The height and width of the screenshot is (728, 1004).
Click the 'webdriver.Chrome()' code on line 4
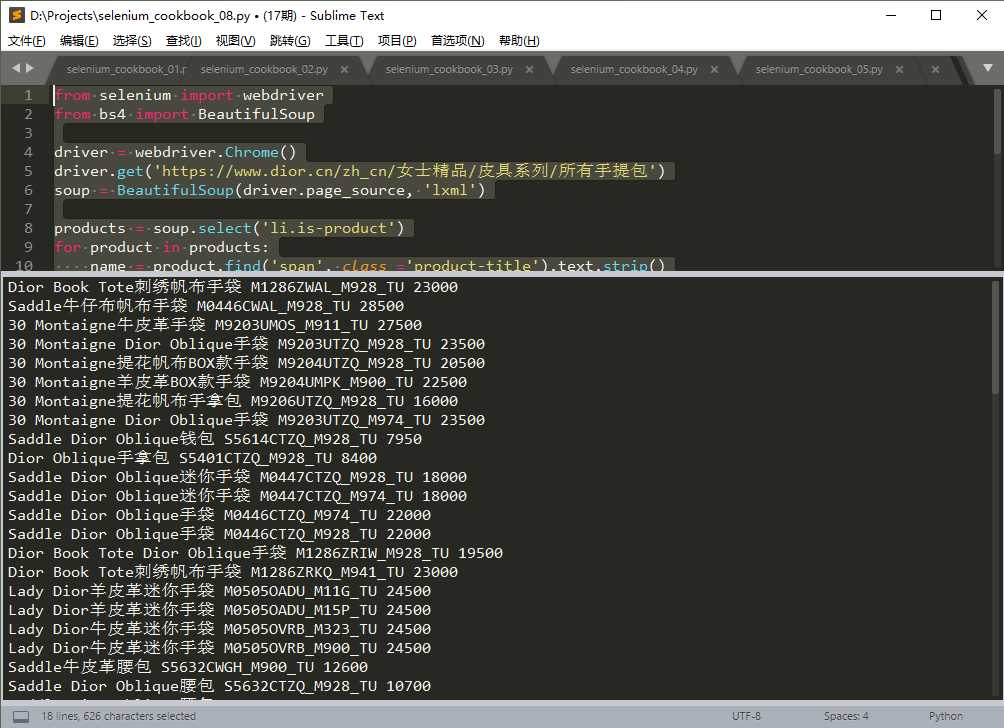coord(215,152)
